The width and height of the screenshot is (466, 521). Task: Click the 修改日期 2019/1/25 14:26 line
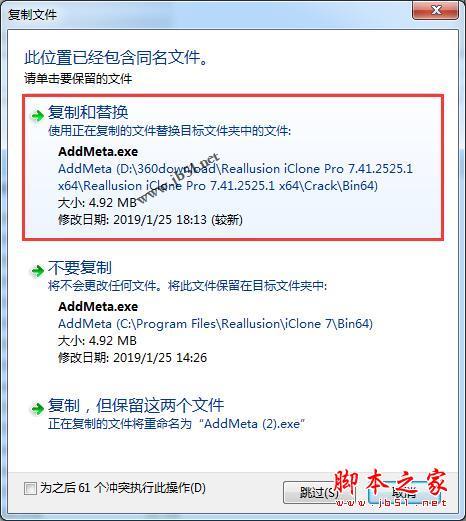pyautogui.click(x=132, y=358)
